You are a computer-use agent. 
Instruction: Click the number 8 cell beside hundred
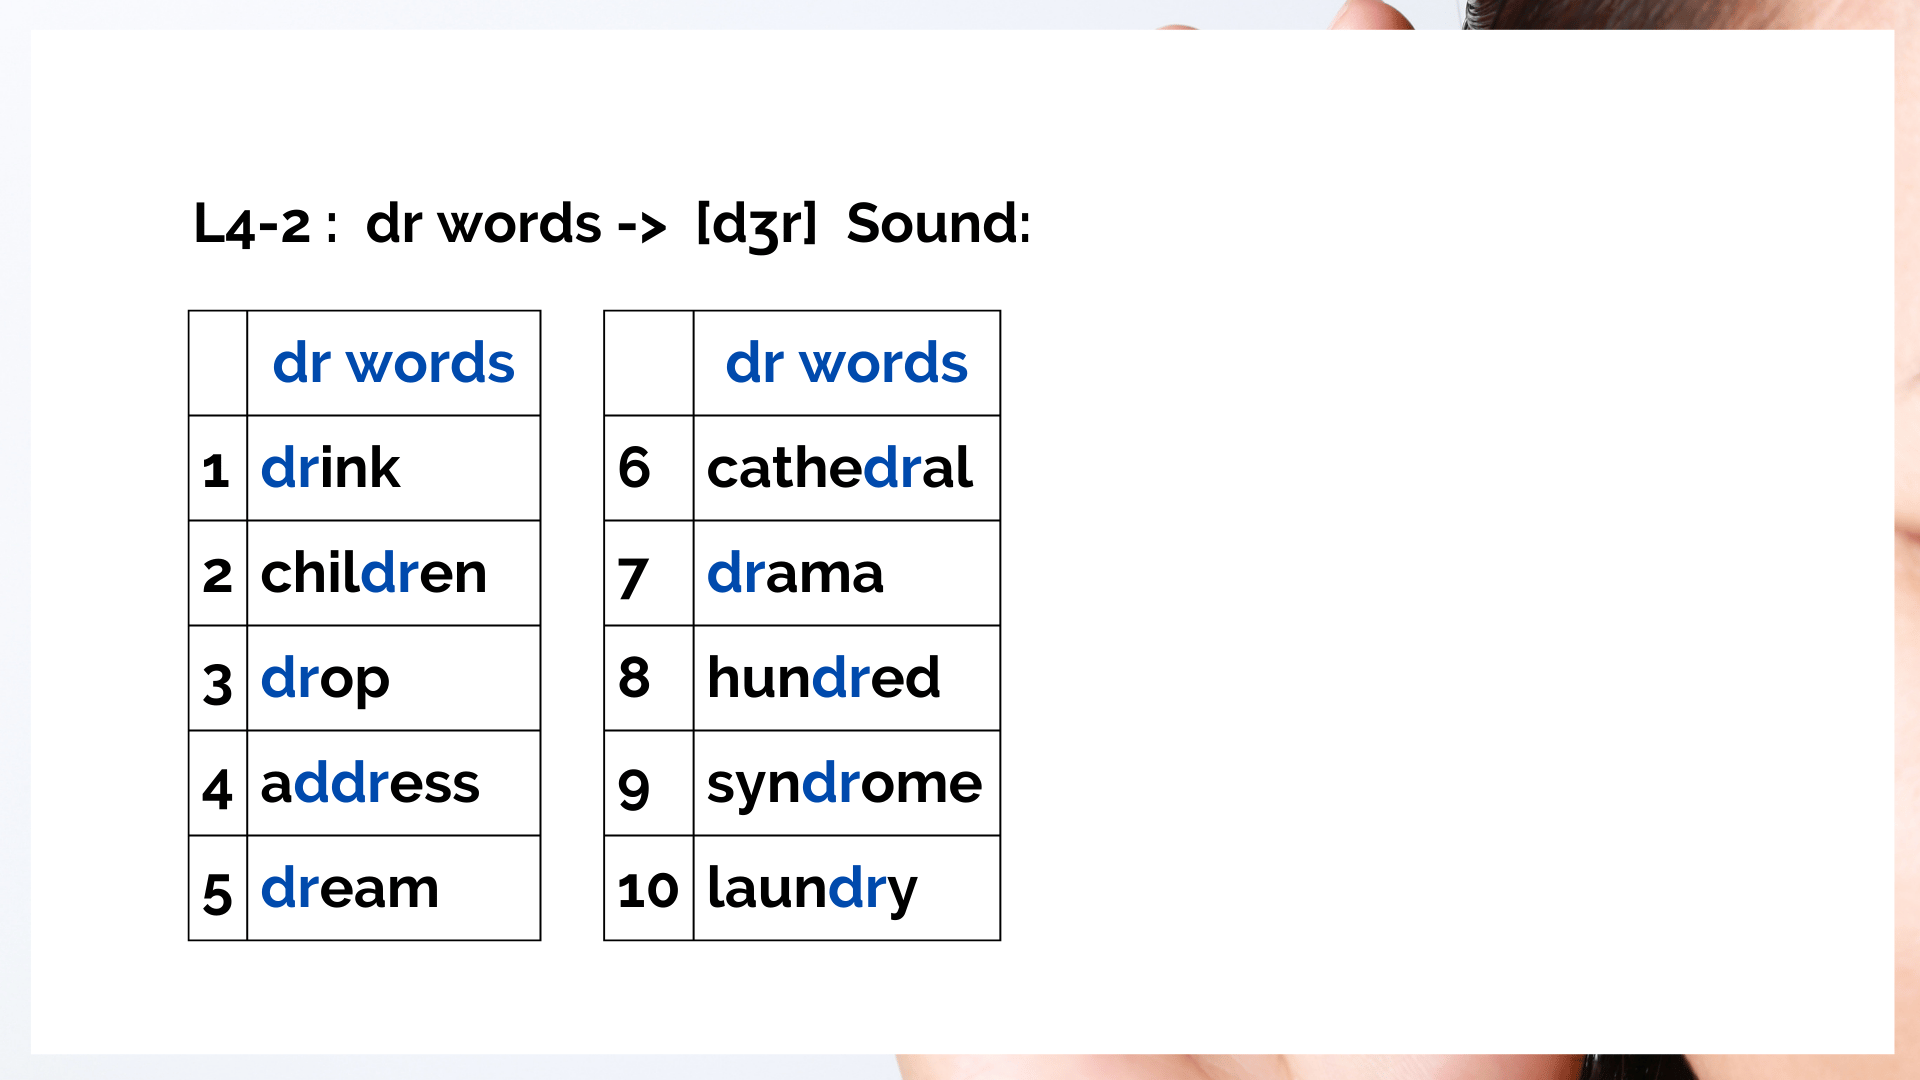tap(648, 678)
